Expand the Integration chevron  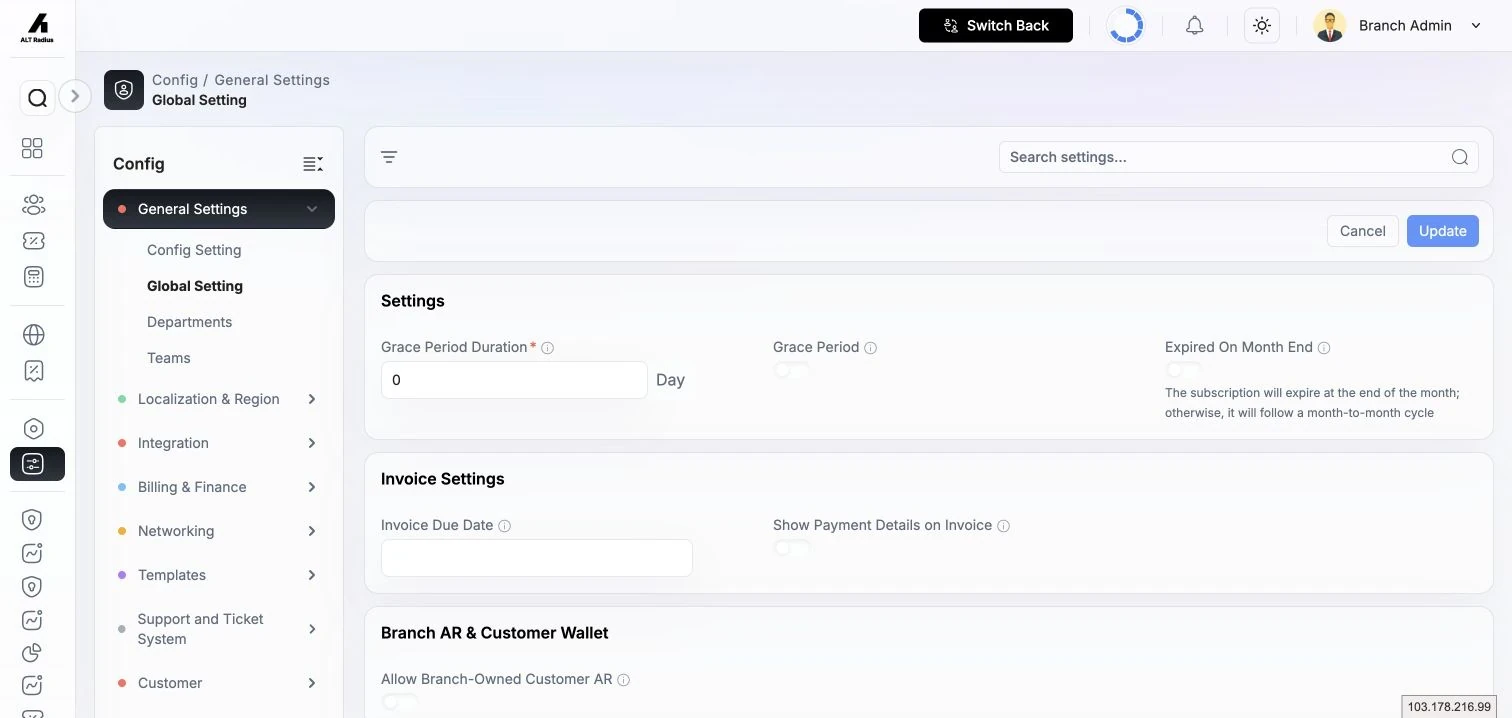[x=312, y=443]
